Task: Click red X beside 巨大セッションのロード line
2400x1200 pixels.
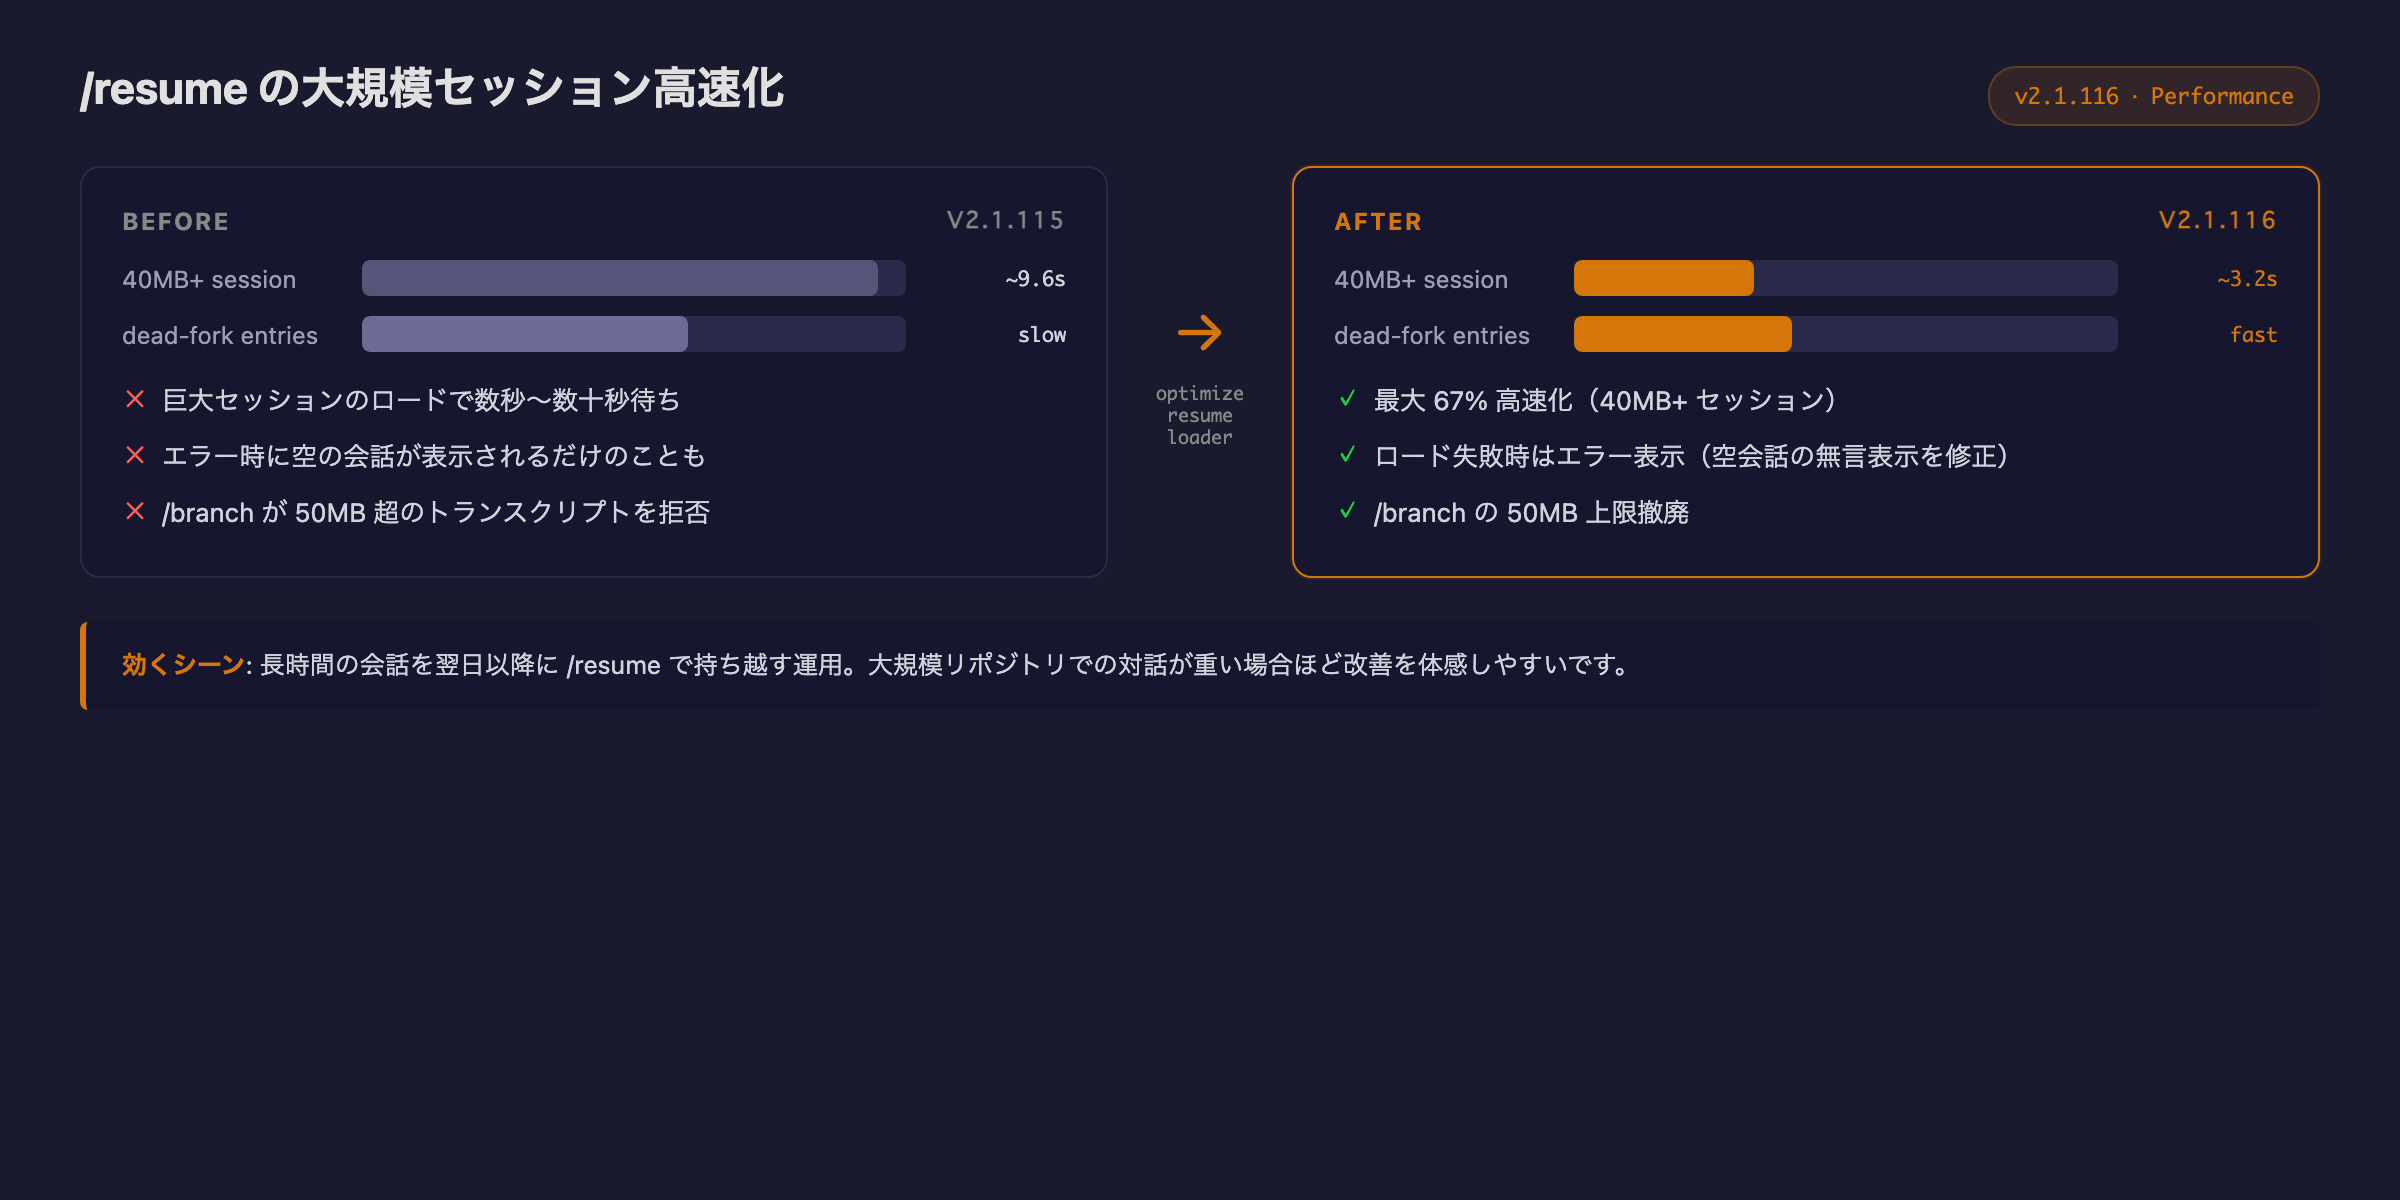Action: click(x=135, y=399)
